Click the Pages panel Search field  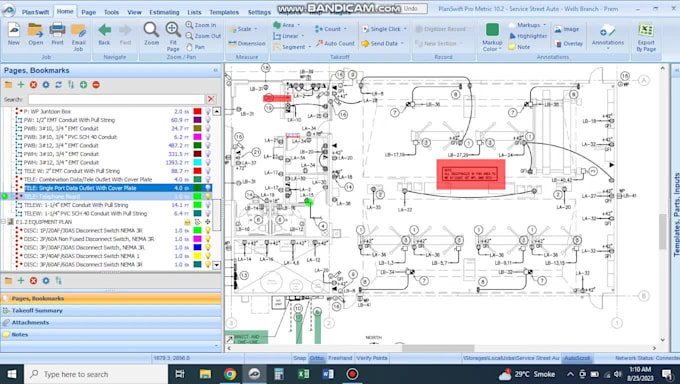(116, 99)
